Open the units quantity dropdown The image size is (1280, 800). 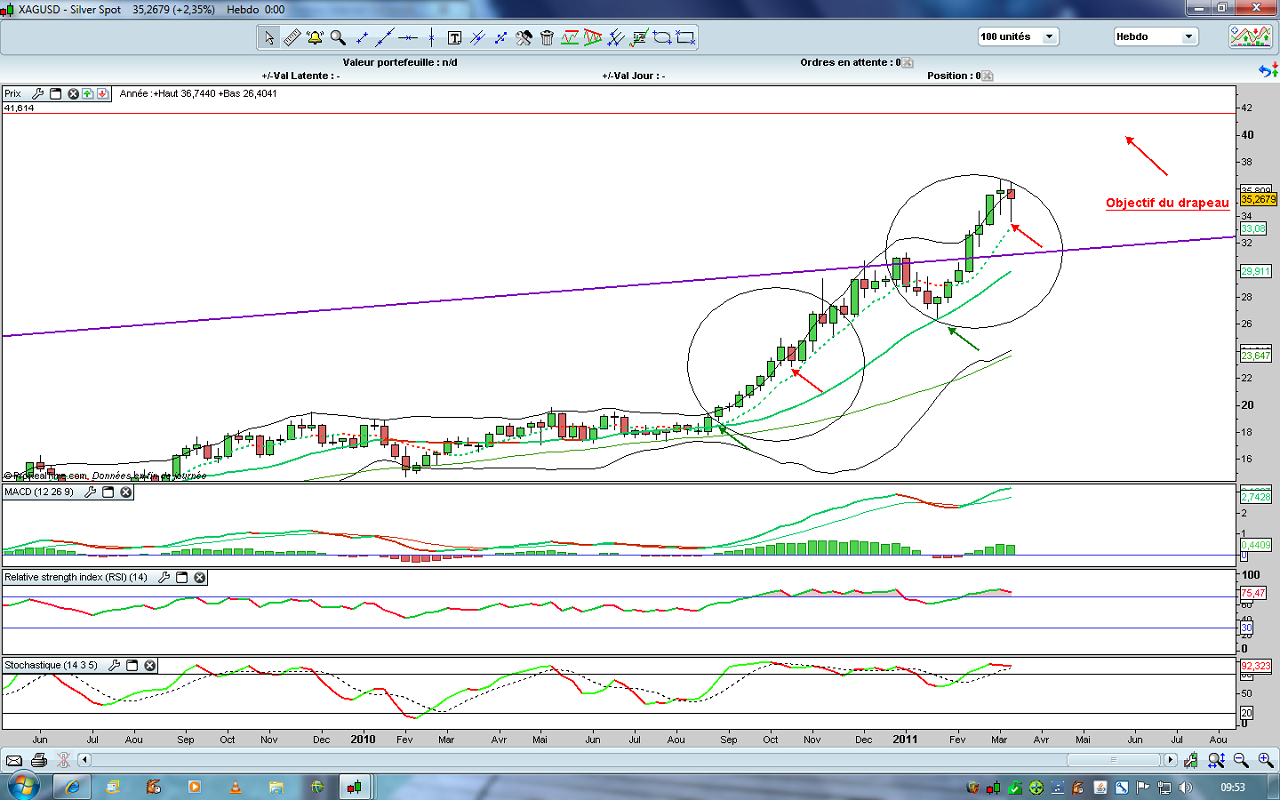pyautogui.click(x=1018, y=37)
